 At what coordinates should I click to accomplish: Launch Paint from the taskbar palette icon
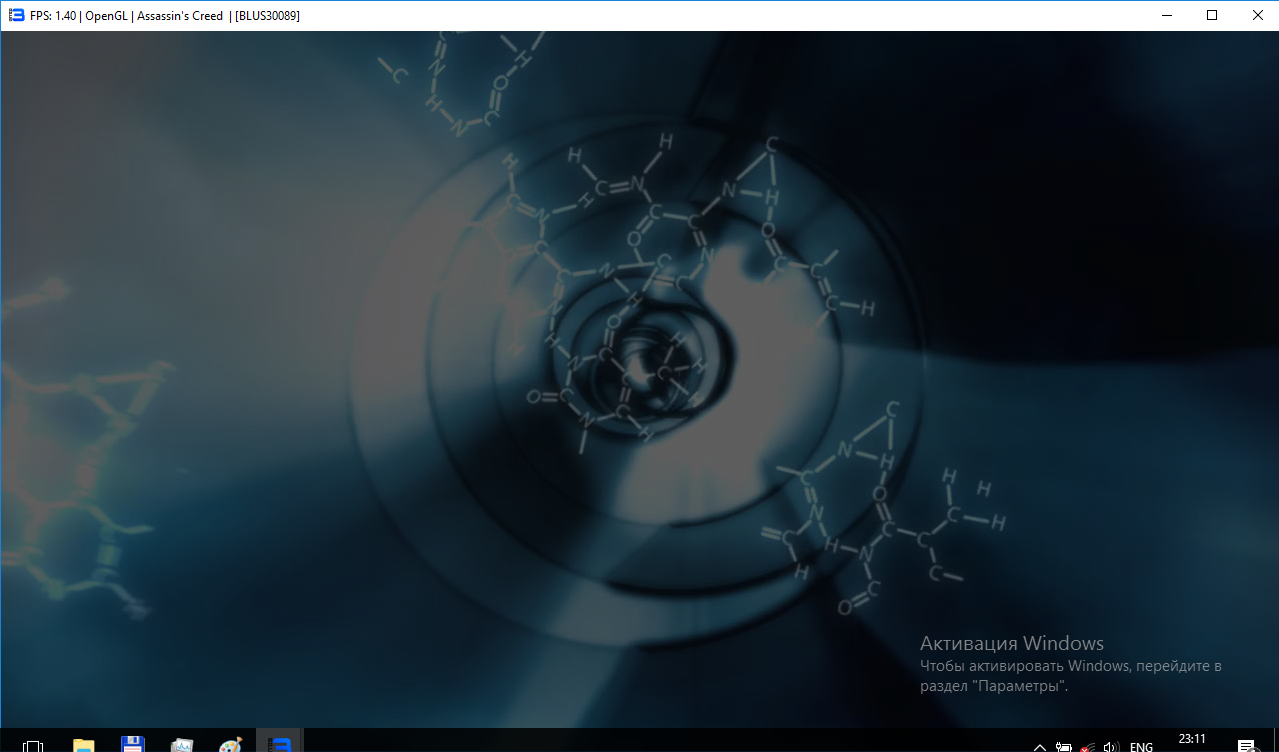(231, 744)
